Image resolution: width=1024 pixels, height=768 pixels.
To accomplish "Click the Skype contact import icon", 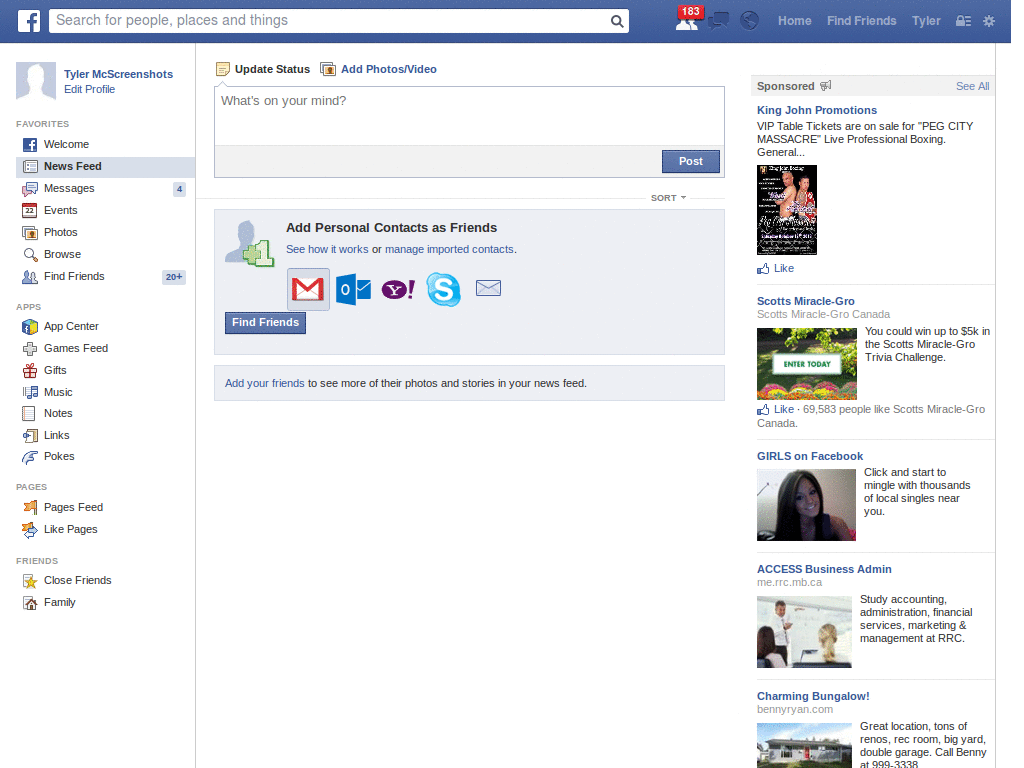I will (443, 289).
